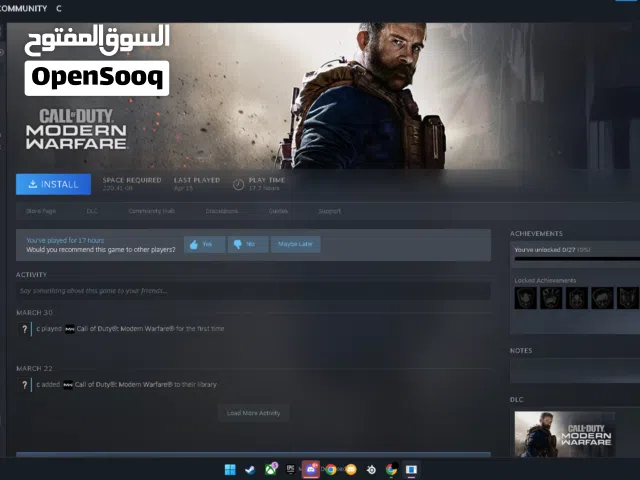The image size is (640, 480).
Task: Open the active Snipping Tool taskbar icon
Action: [x=411, y=470]
